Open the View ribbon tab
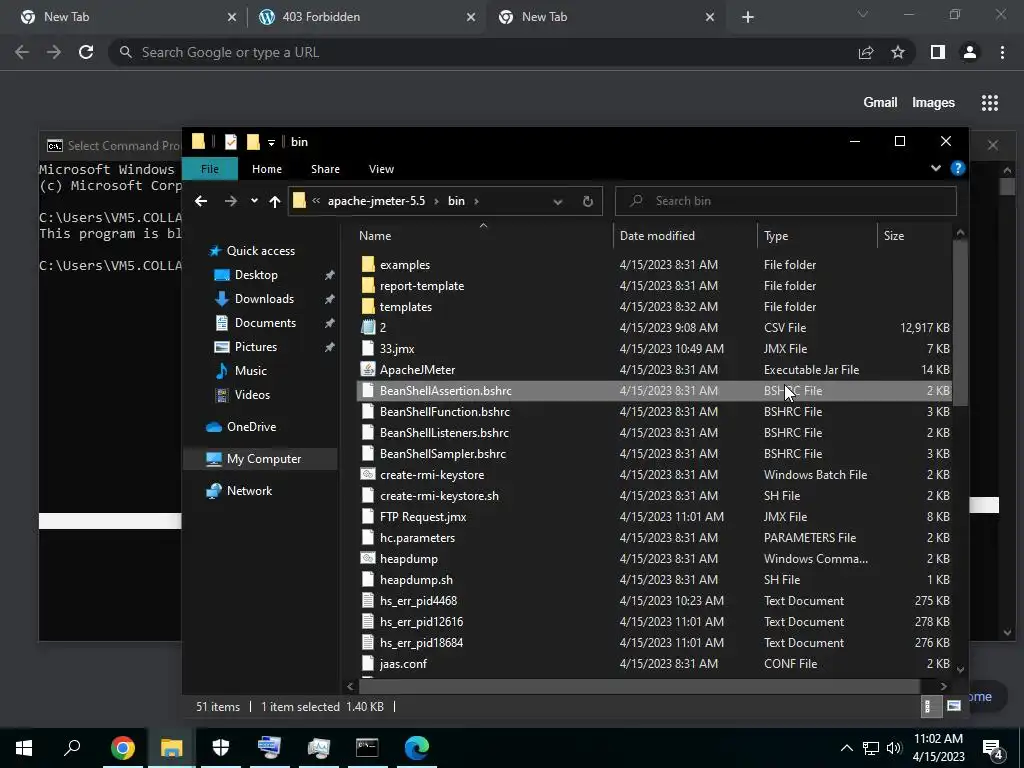The width and height of the screenshot is (1024, 768). tap(381, 169)
